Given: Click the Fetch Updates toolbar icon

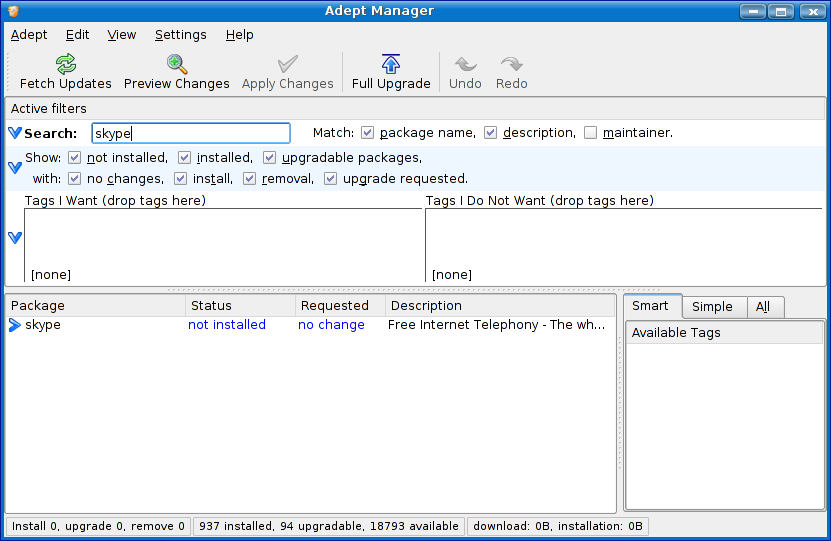Looking at the screenshot, I should coord(66,65).
